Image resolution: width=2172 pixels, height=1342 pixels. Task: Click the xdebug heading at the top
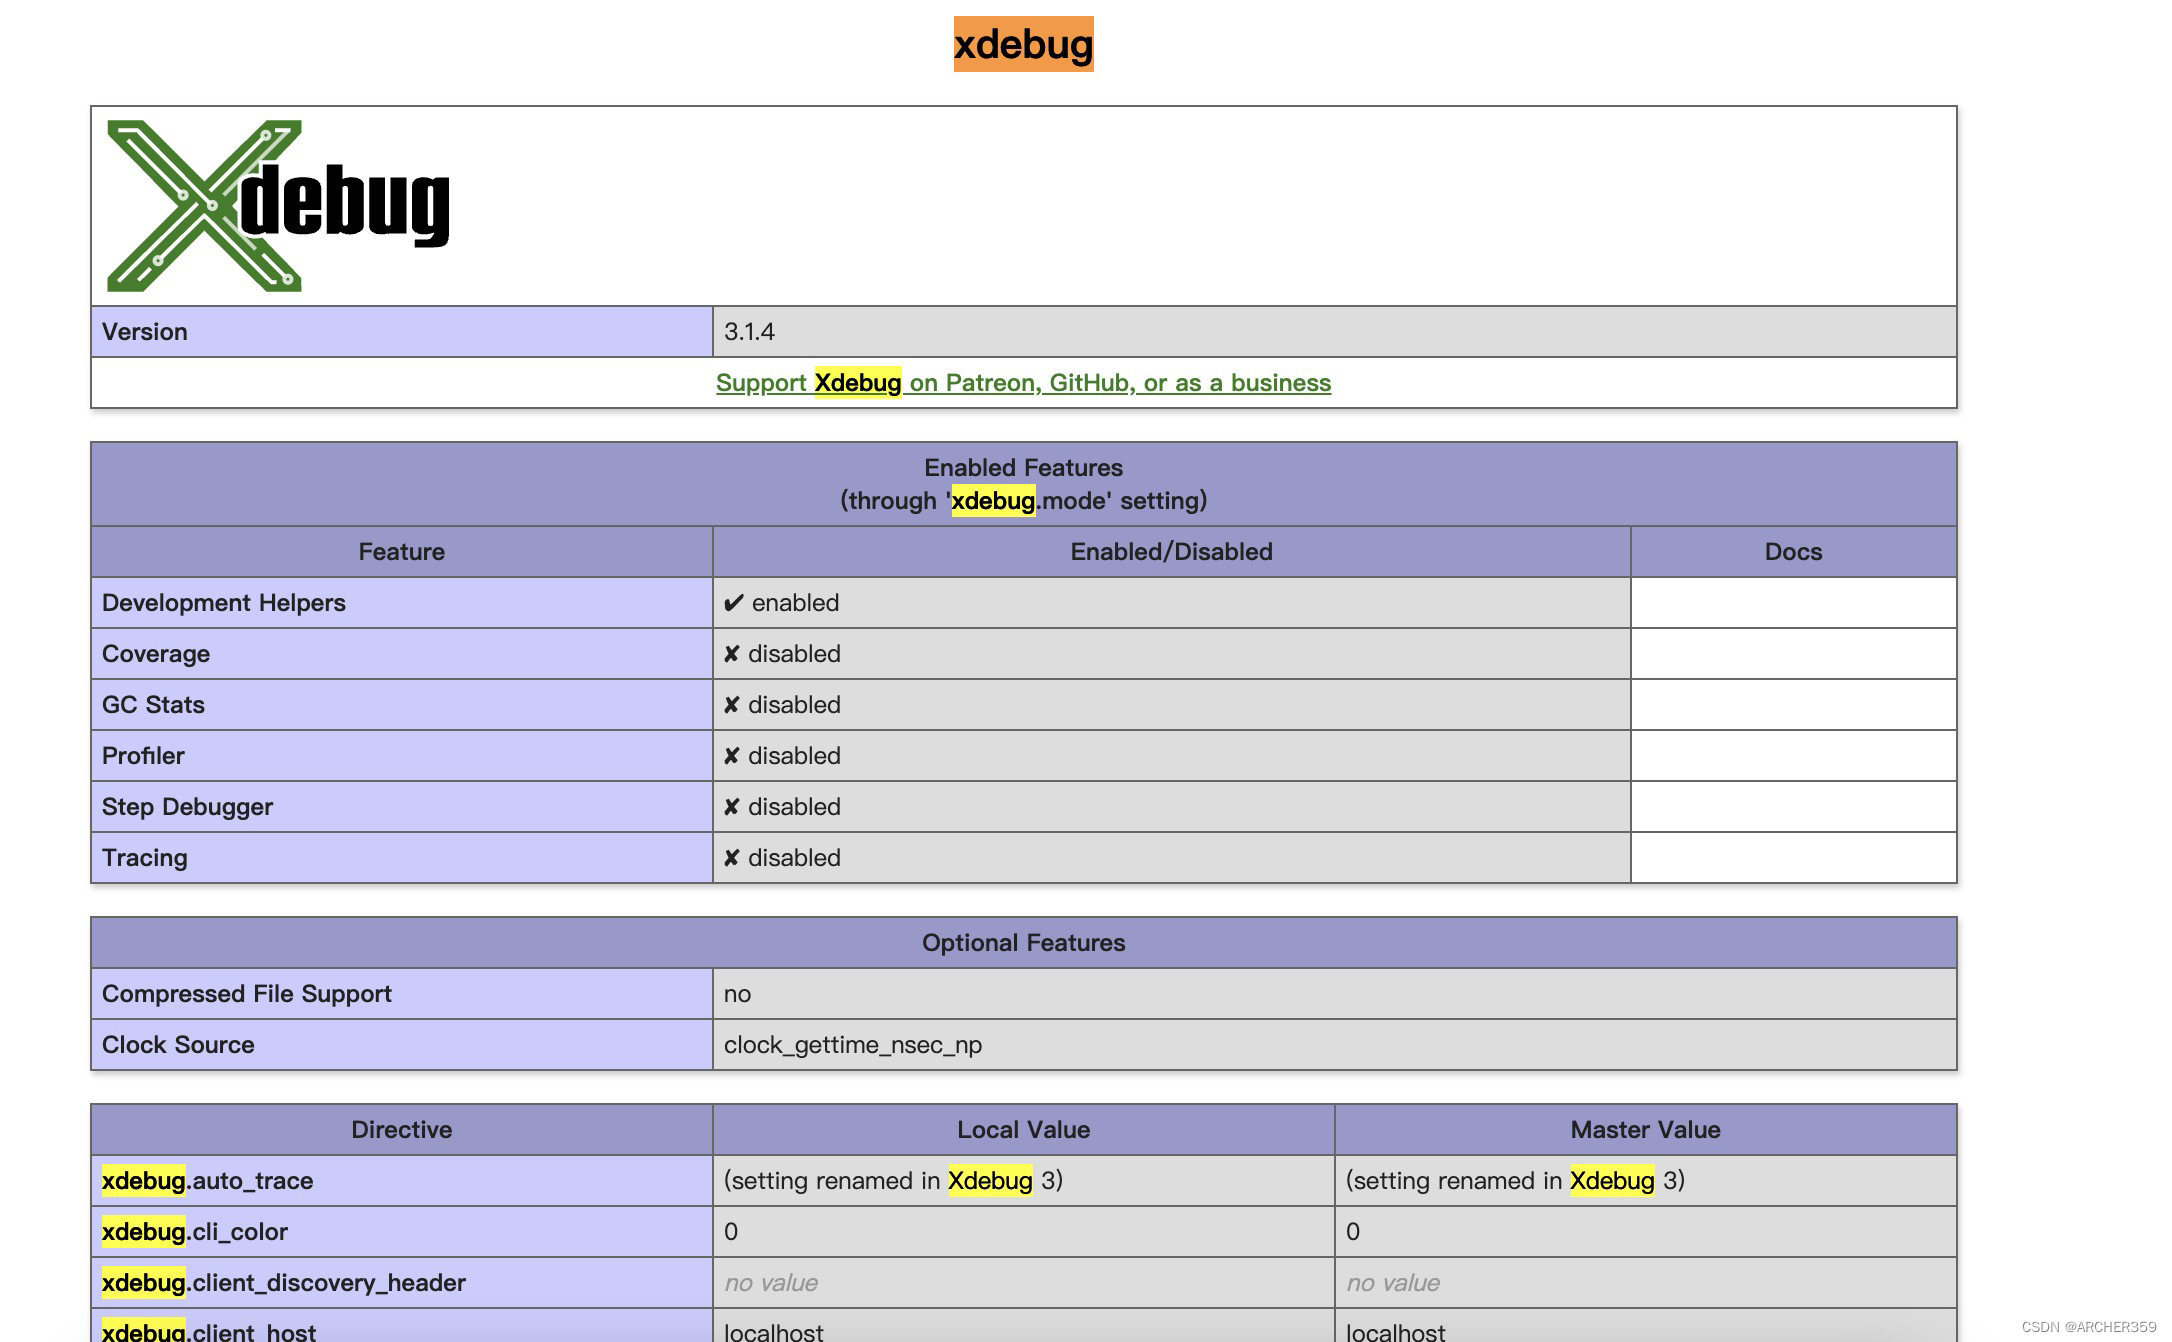[x=1022, y=45]
